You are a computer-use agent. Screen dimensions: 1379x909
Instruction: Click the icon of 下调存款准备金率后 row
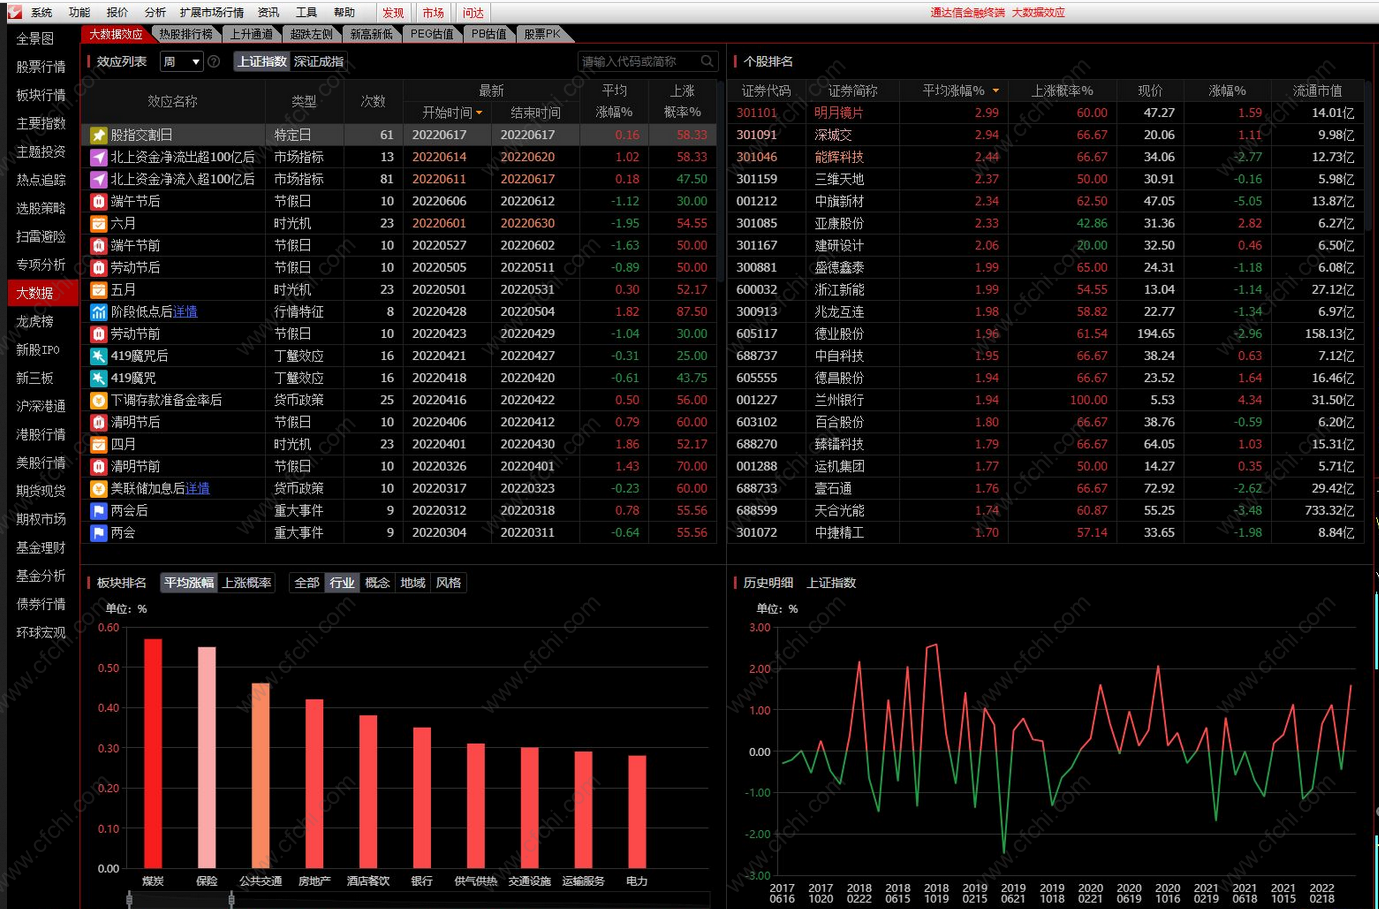[98, 400]
